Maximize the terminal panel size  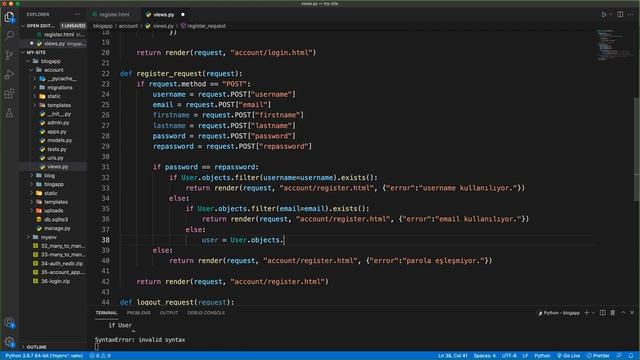coord(623,313)
